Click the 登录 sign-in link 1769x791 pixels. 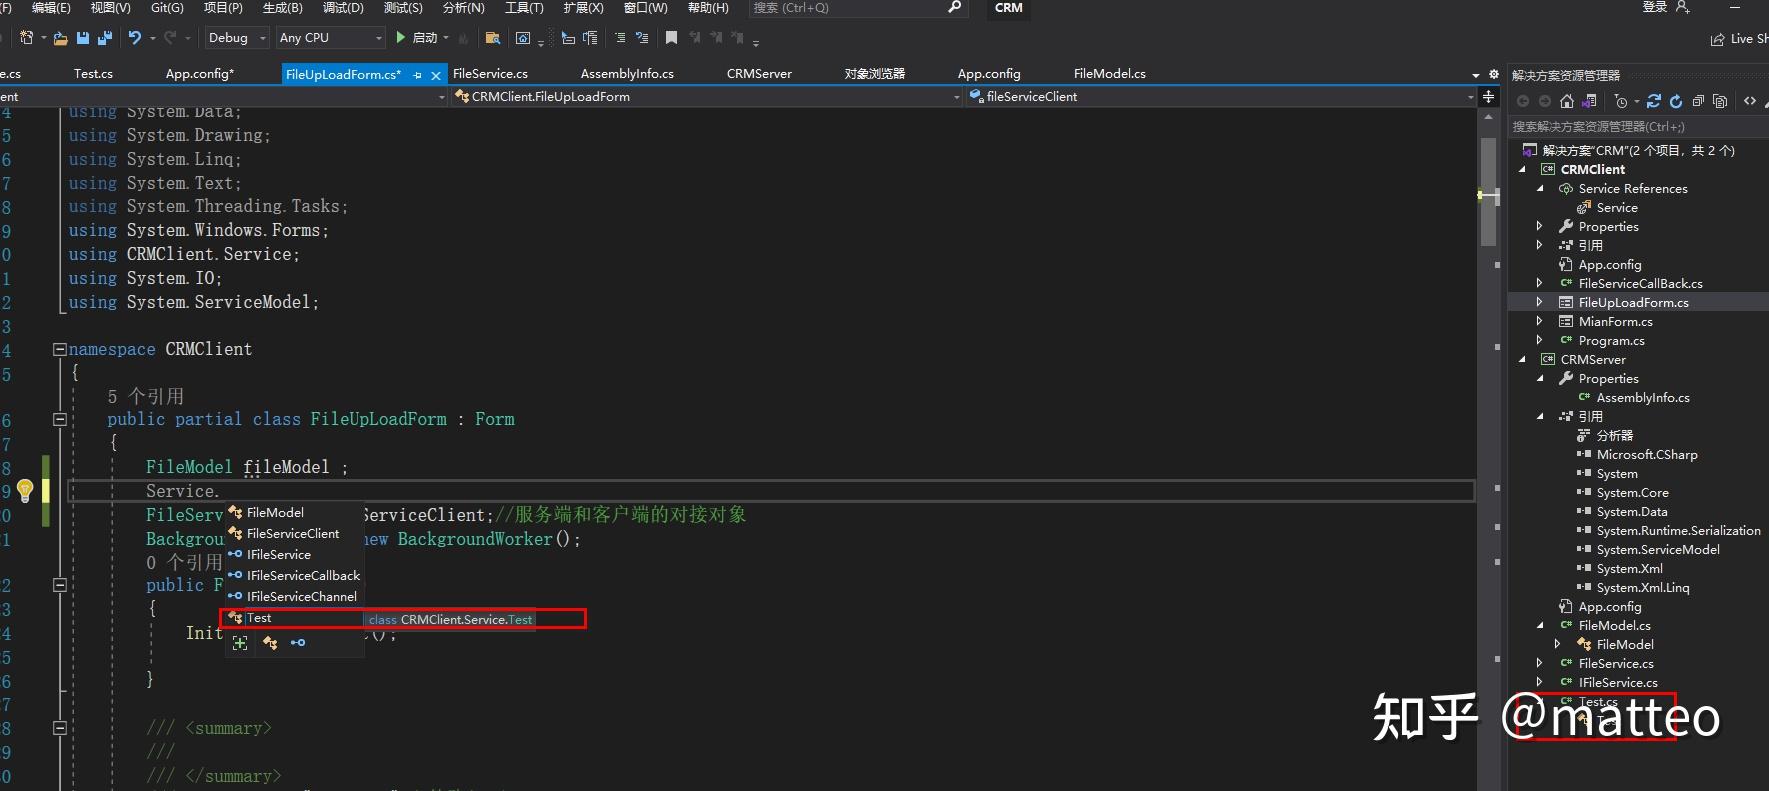(1655, 8)
